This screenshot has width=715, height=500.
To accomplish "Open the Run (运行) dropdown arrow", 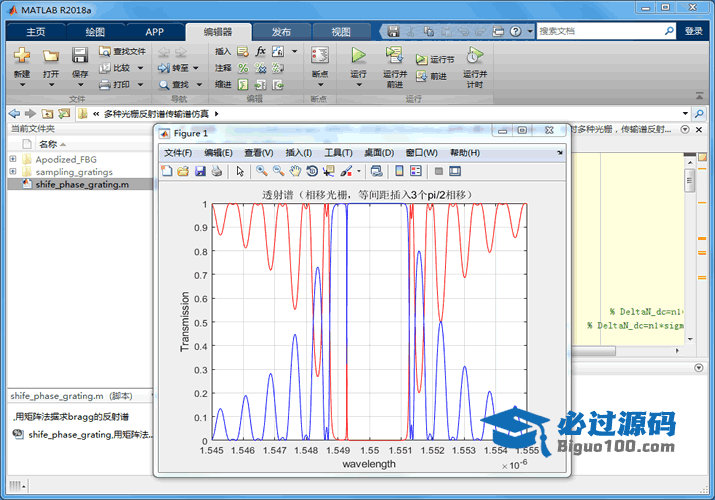I will tap(358, 85).
